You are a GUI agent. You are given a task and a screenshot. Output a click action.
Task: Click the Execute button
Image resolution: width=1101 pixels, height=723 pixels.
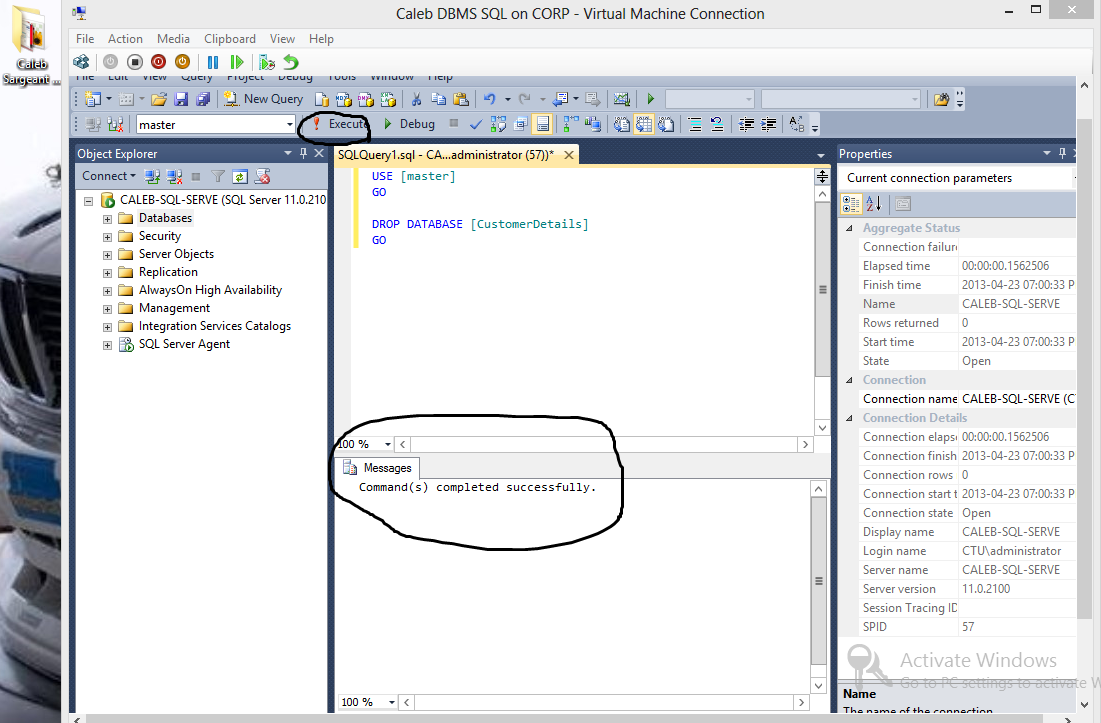341,124
